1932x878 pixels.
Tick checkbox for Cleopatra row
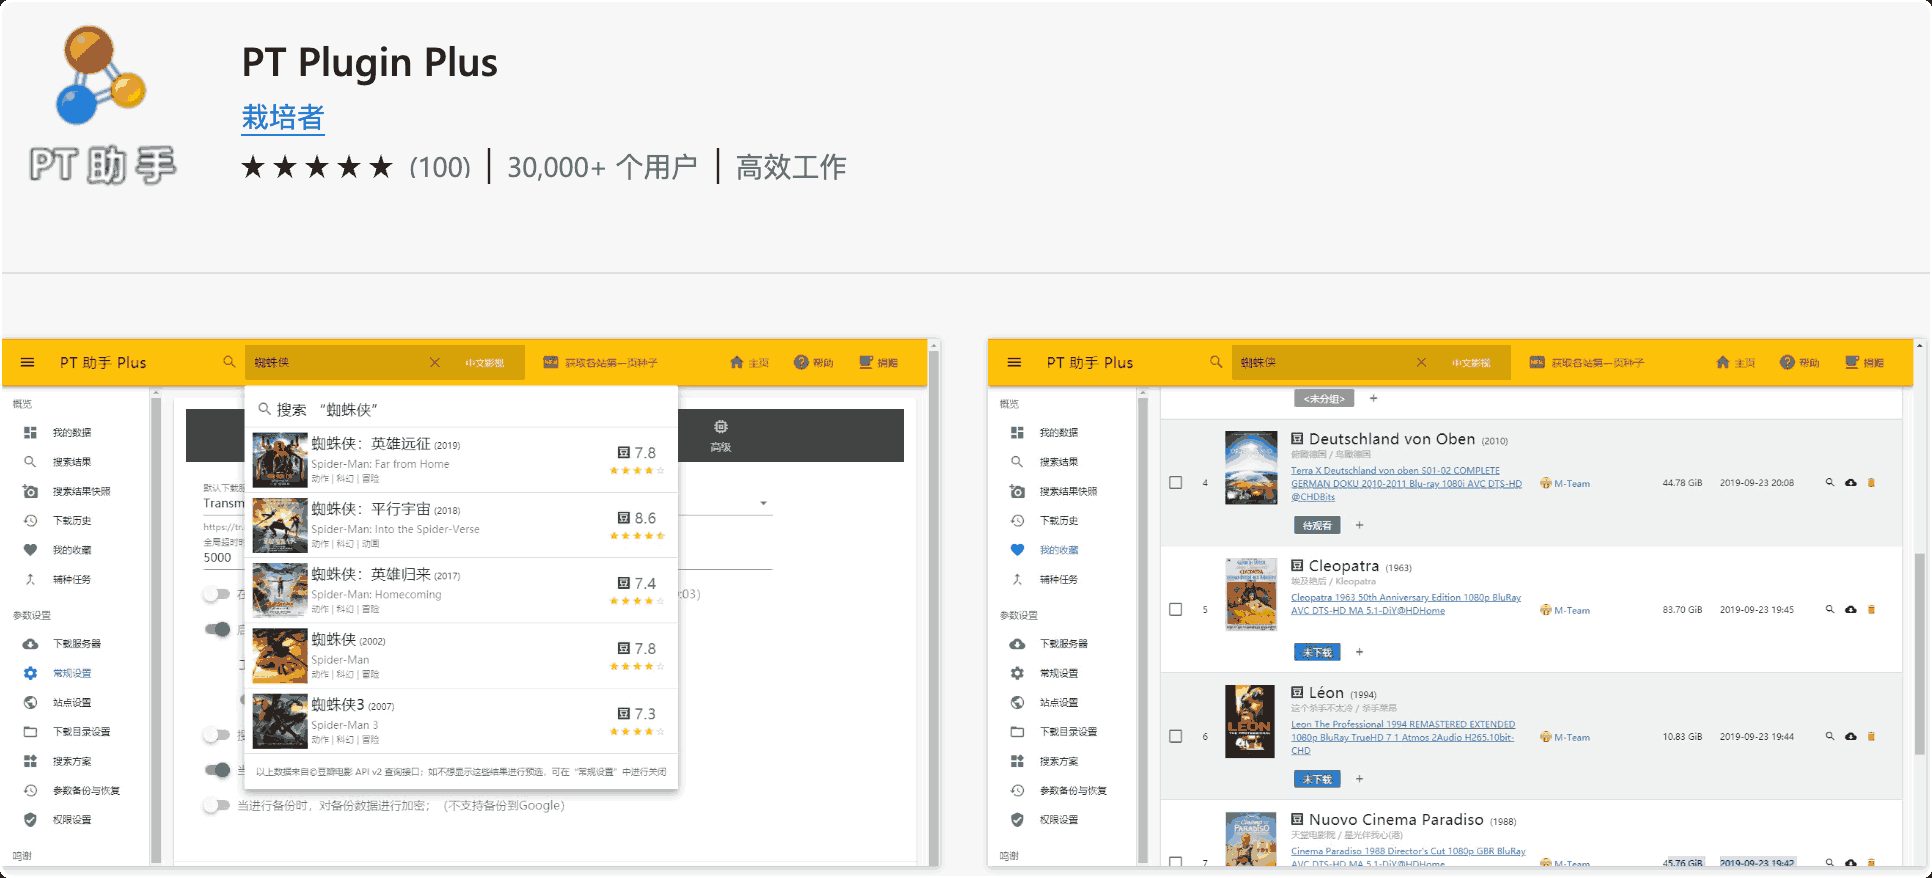coord(1176,610)
